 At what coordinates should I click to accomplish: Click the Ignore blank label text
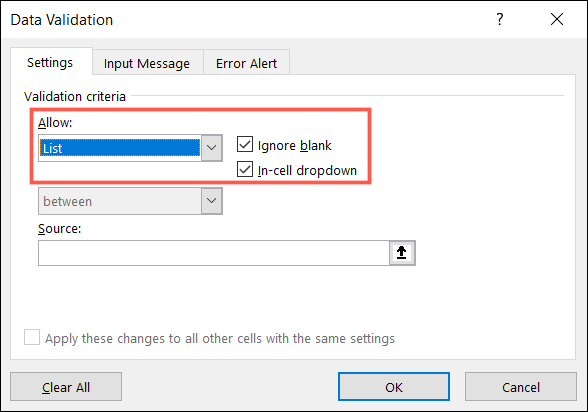pos(295,145)
